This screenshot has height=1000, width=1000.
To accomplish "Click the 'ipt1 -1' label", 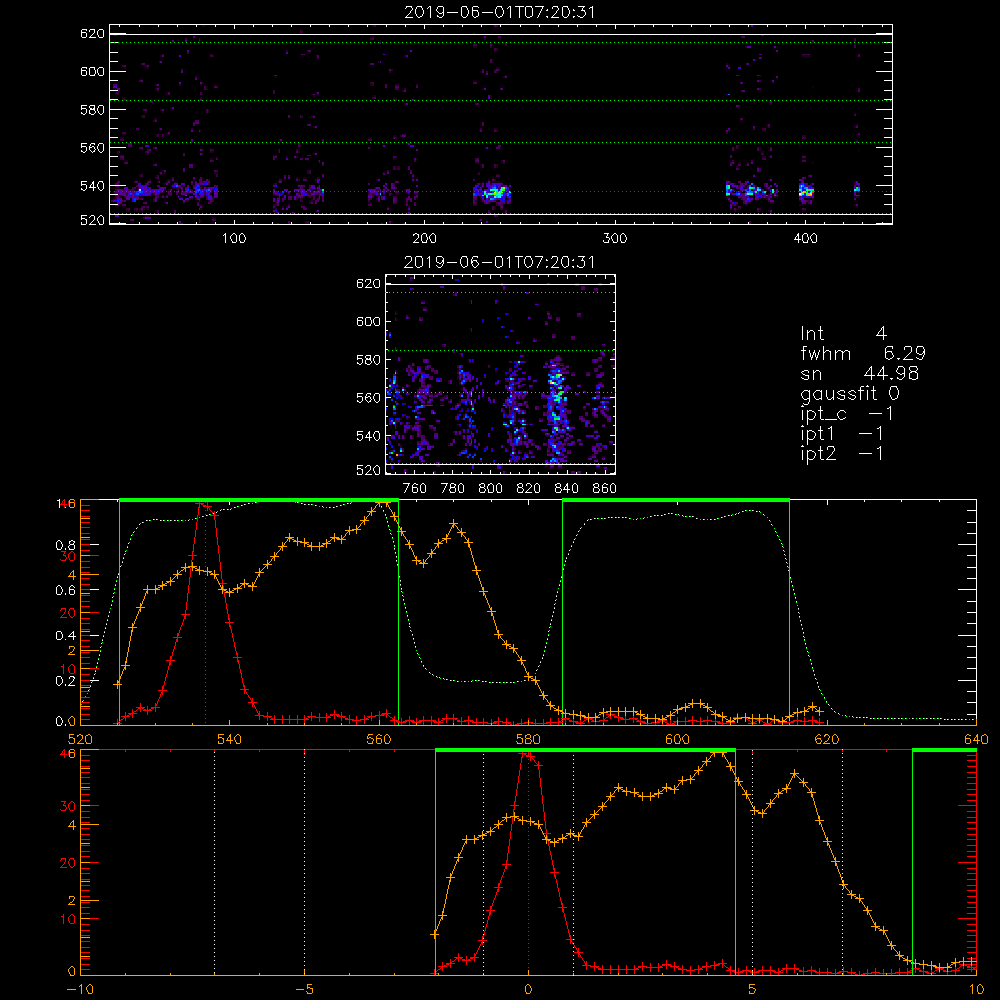I will [x=841, y=434].
